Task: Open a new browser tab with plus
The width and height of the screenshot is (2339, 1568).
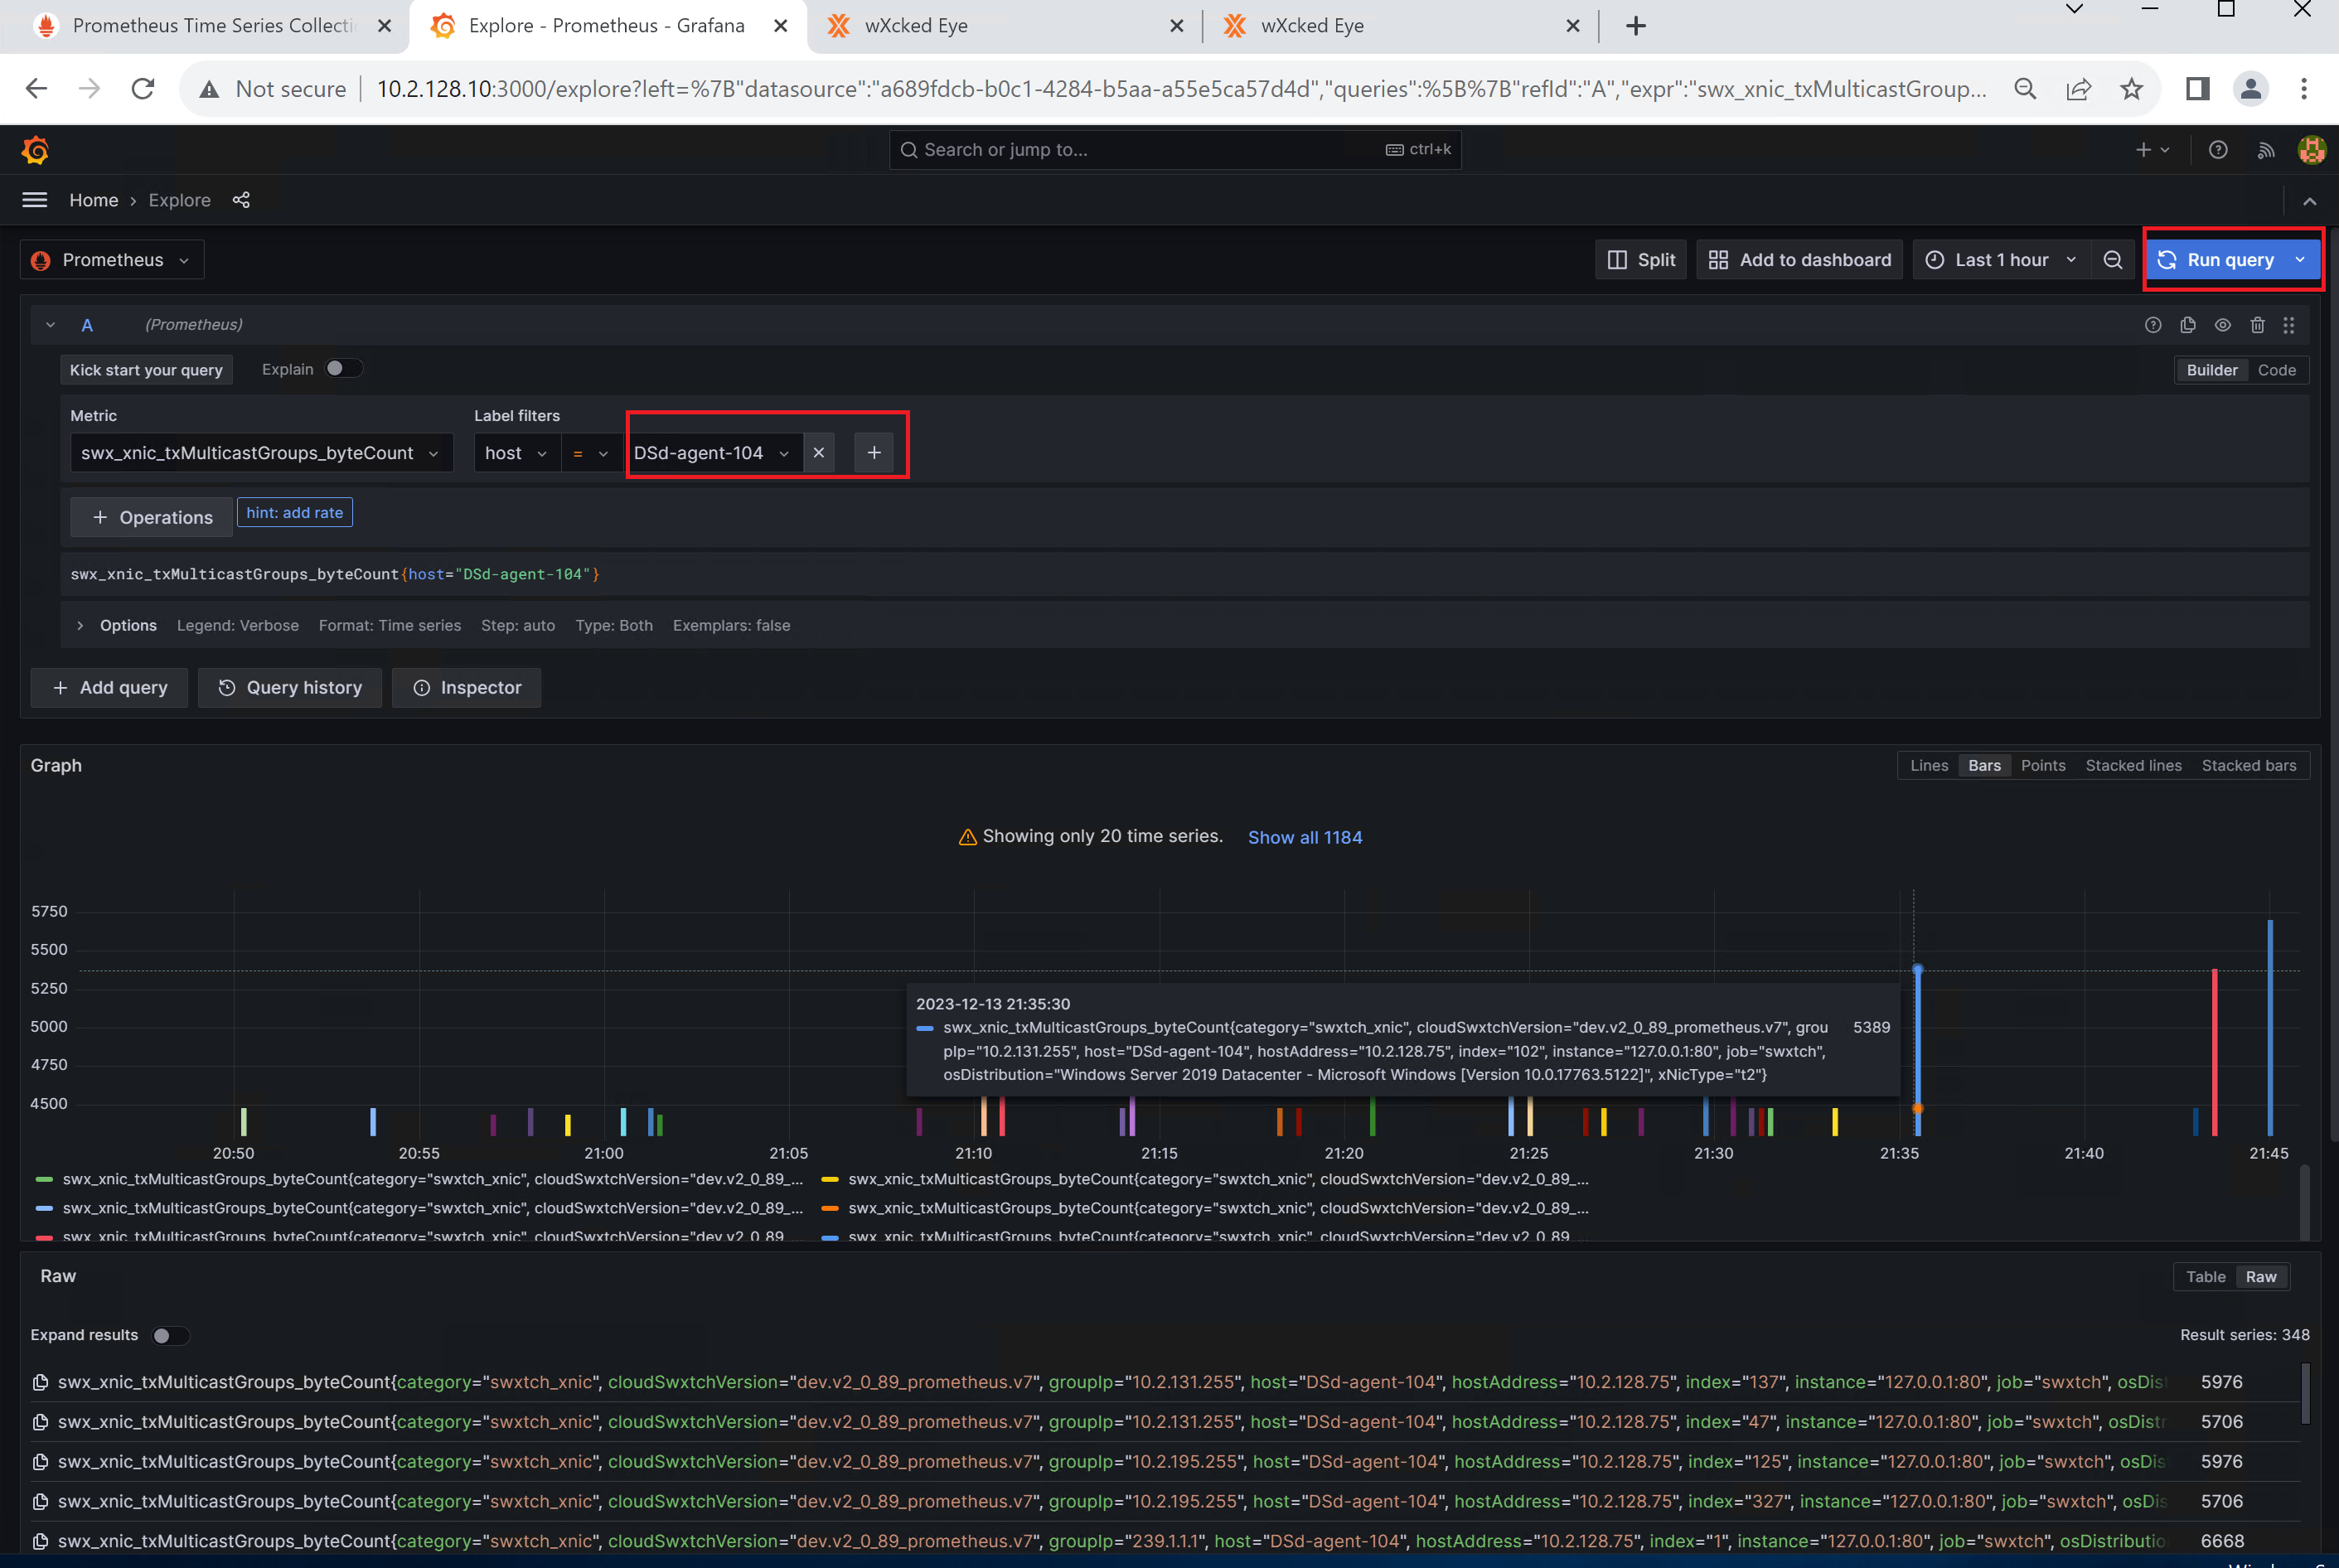Action: 1636,26
